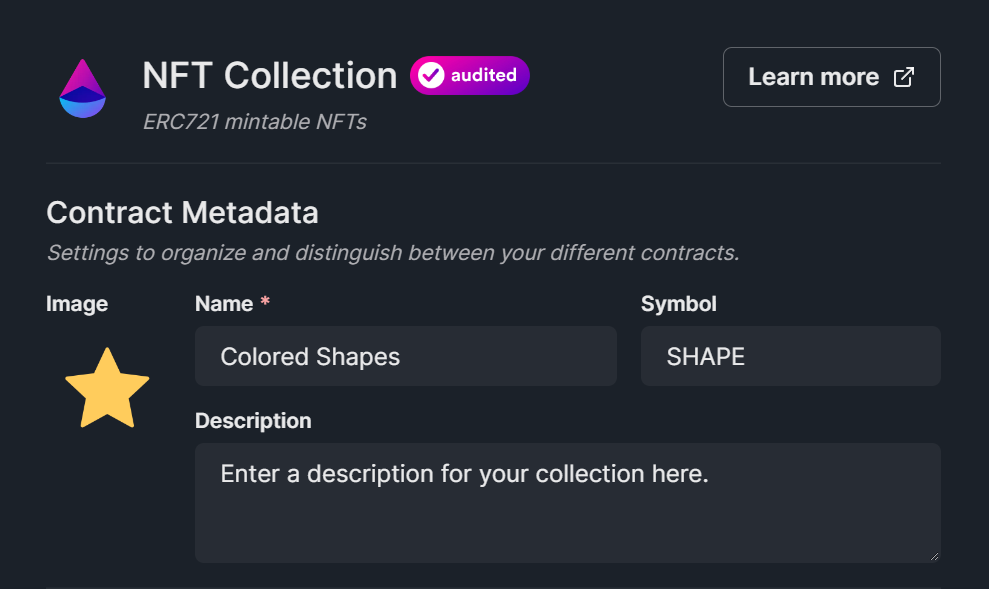This screenshot has height=589, width=989.
Task: Click the checkmark inside the audited badge
Action: pos(431,75)
